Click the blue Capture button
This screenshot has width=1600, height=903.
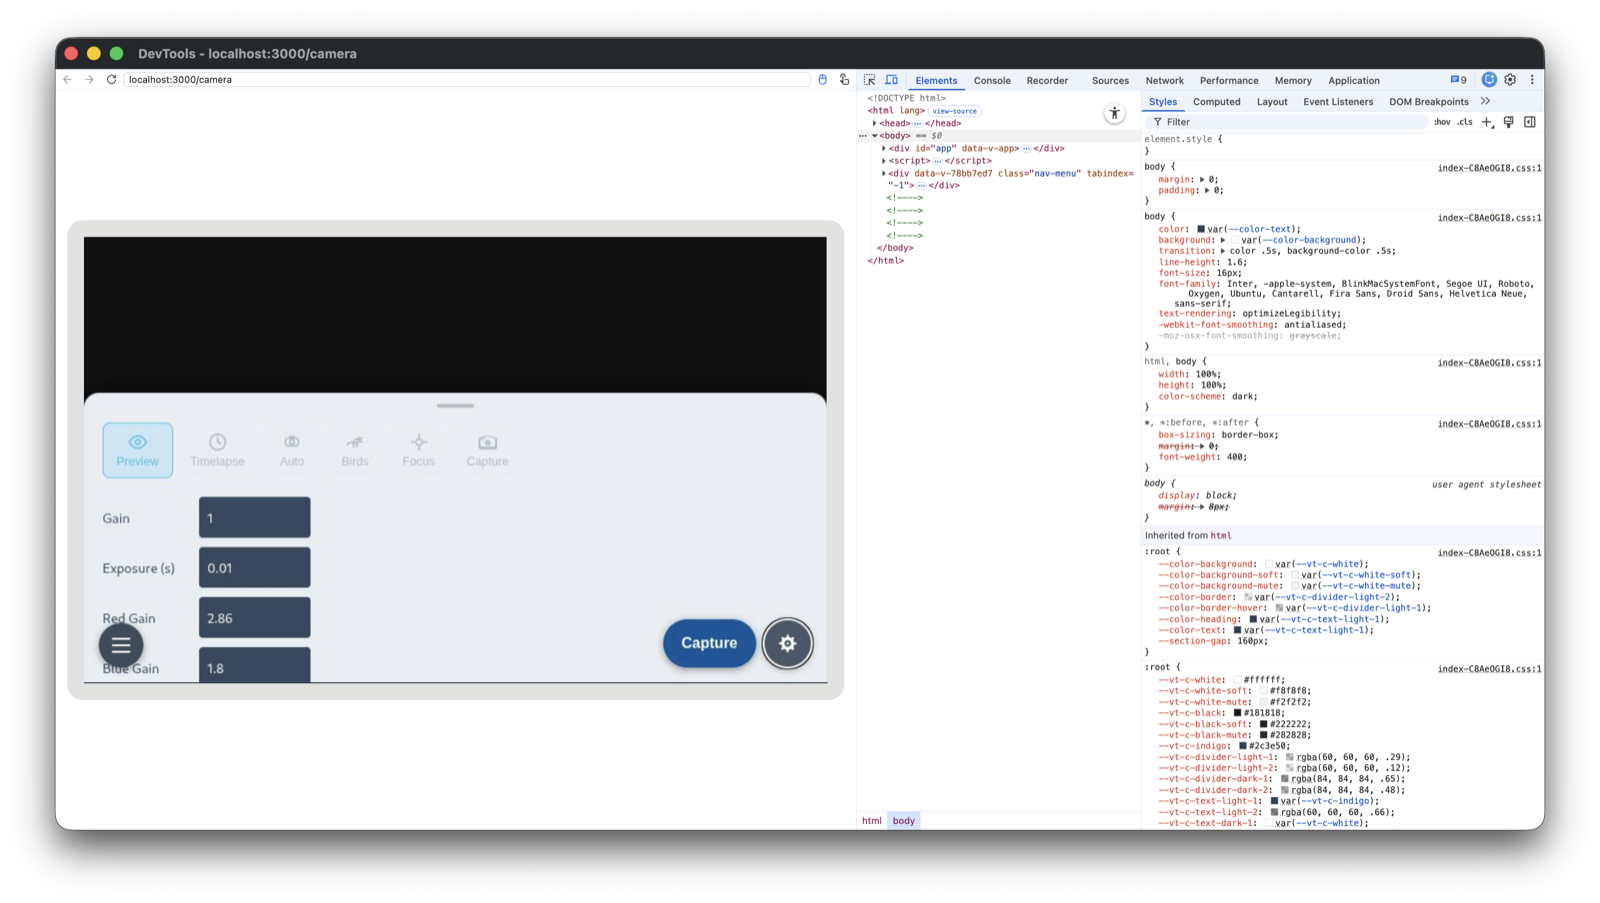[x=709, y=644]
